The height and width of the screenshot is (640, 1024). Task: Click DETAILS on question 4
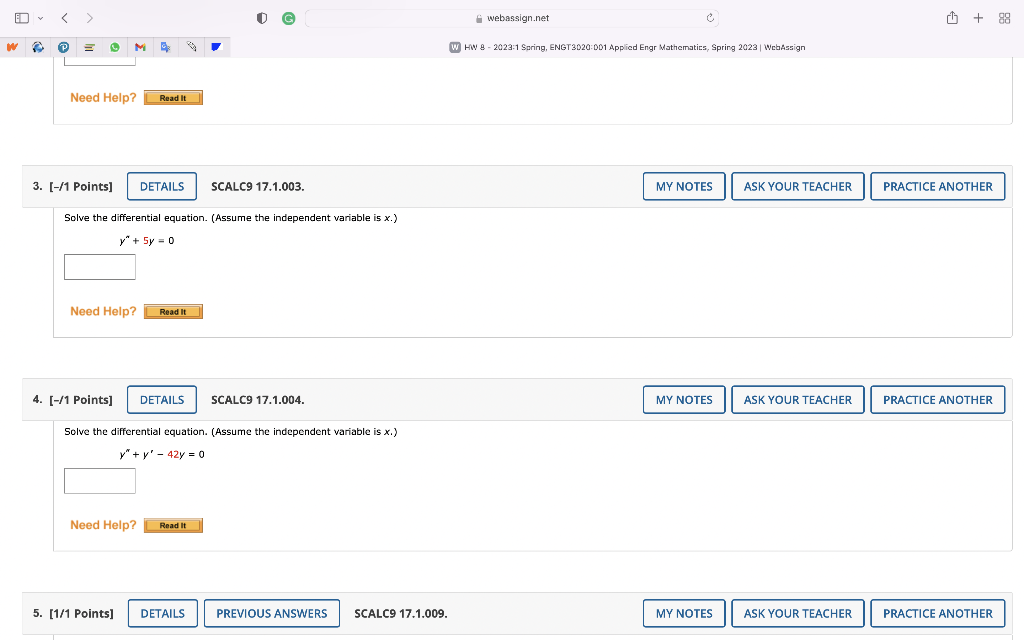pyautogui.click(x=161, y=399)
